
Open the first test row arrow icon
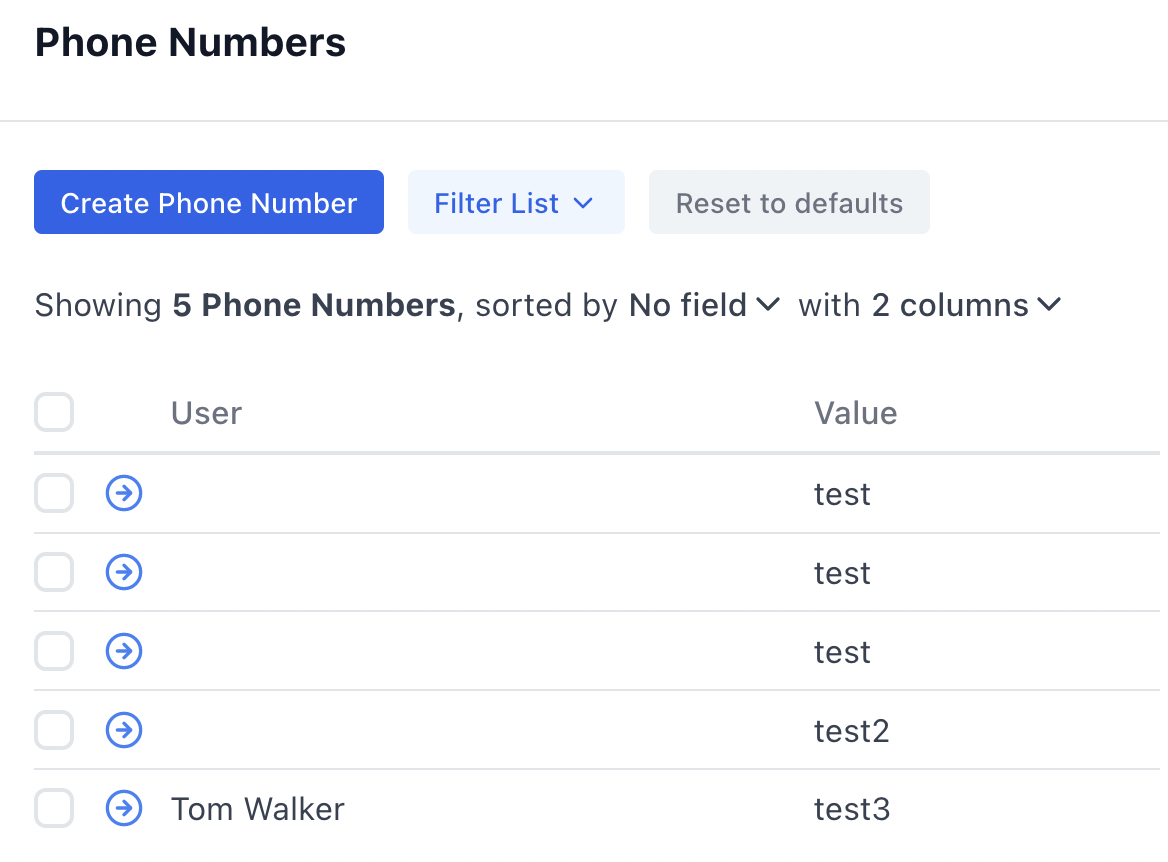pyautogui.click(x=124, y=493)
